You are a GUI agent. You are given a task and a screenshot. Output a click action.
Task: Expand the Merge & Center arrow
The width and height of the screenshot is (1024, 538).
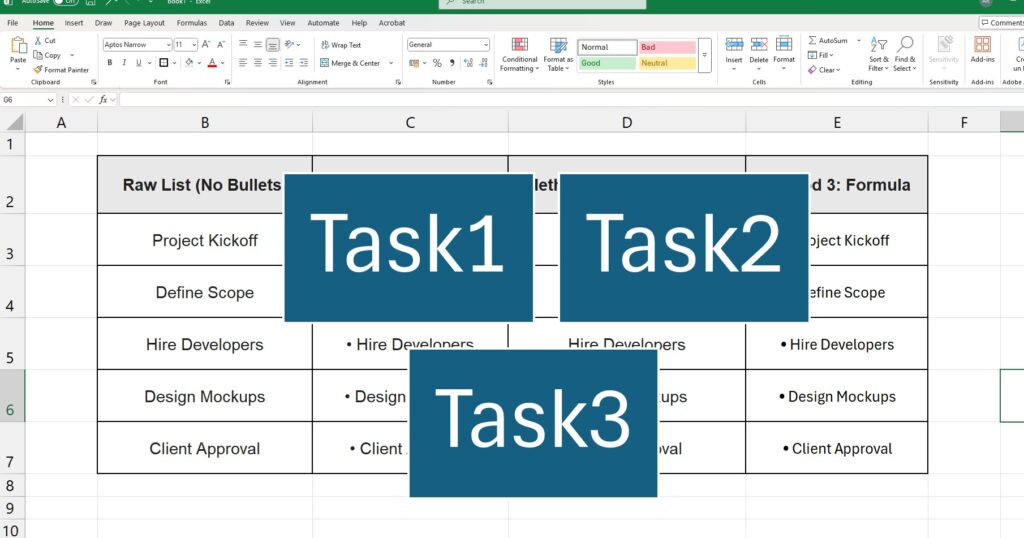pyautogui.click(x=391, y=63)
